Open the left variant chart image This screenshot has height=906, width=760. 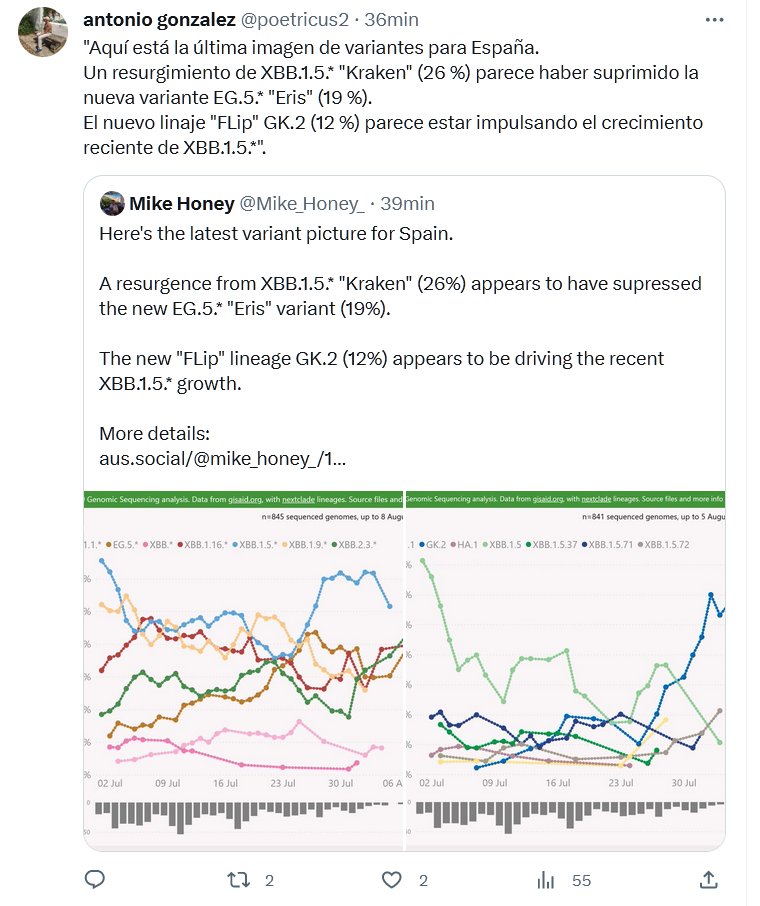point(243,670)
